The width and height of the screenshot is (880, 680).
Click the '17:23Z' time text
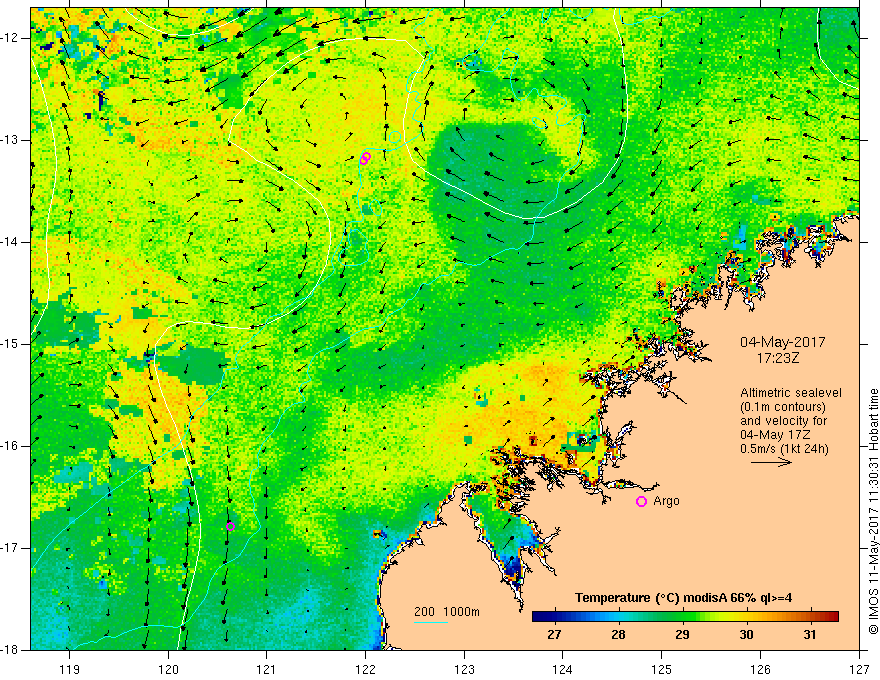[777, 357]
